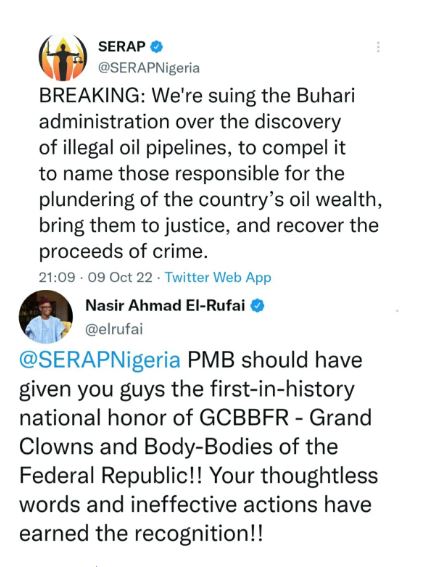Open the Nasir Ahmad El-Rufai display name
The height and width of the screenshot is (567, 425).
click(165, 306)
